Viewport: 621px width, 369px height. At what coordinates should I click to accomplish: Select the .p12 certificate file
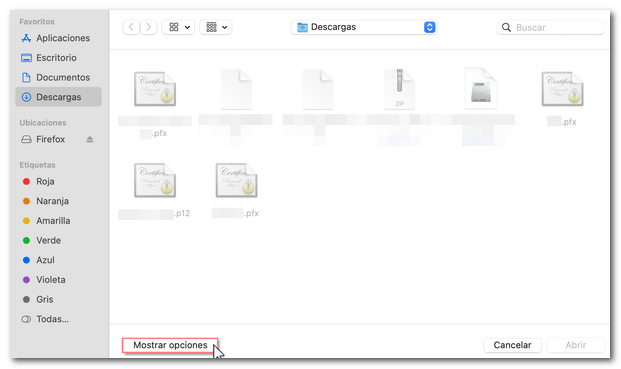(x=155, y=181)
